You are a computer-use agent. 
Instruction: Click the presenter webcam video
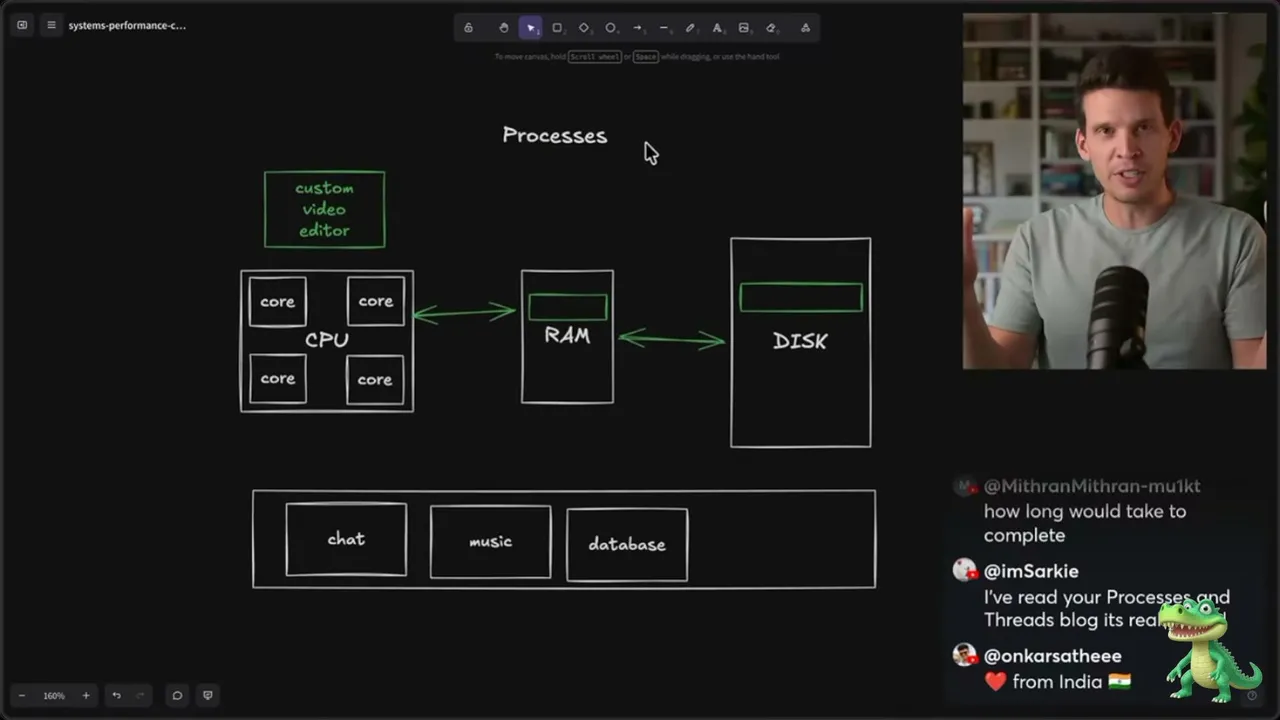[1114, 191]
